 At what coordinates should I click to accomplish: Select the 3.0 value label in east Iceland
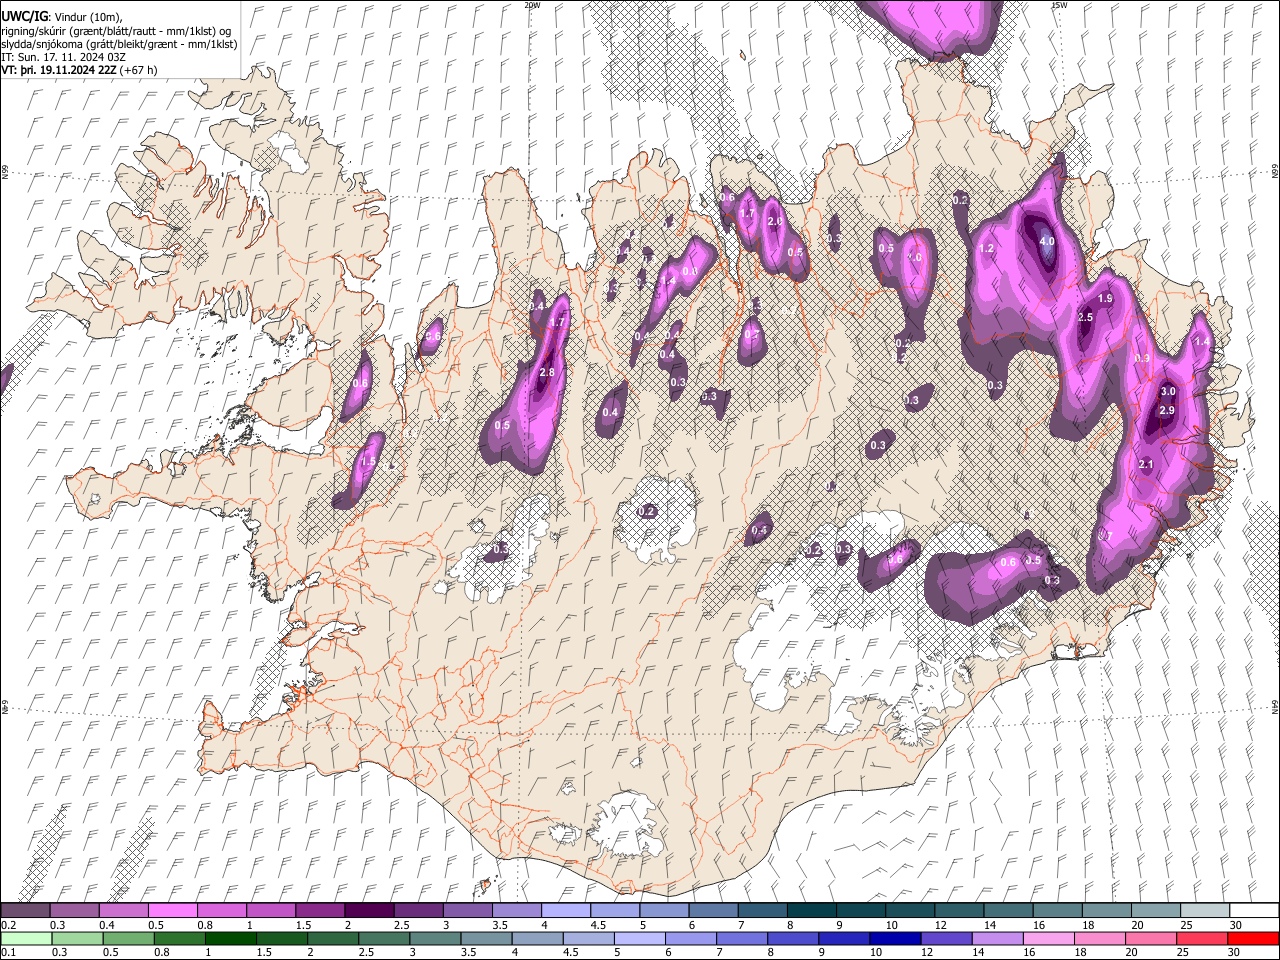coord(1167,391)
